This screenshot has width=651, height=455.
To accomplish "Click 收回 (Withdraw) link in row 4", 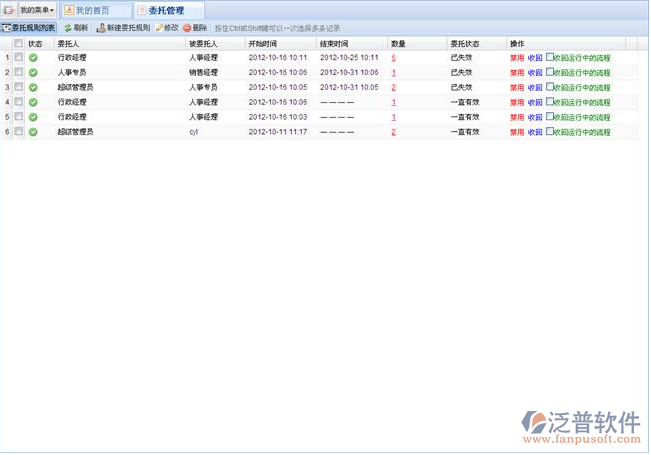I will coord(534,103).
